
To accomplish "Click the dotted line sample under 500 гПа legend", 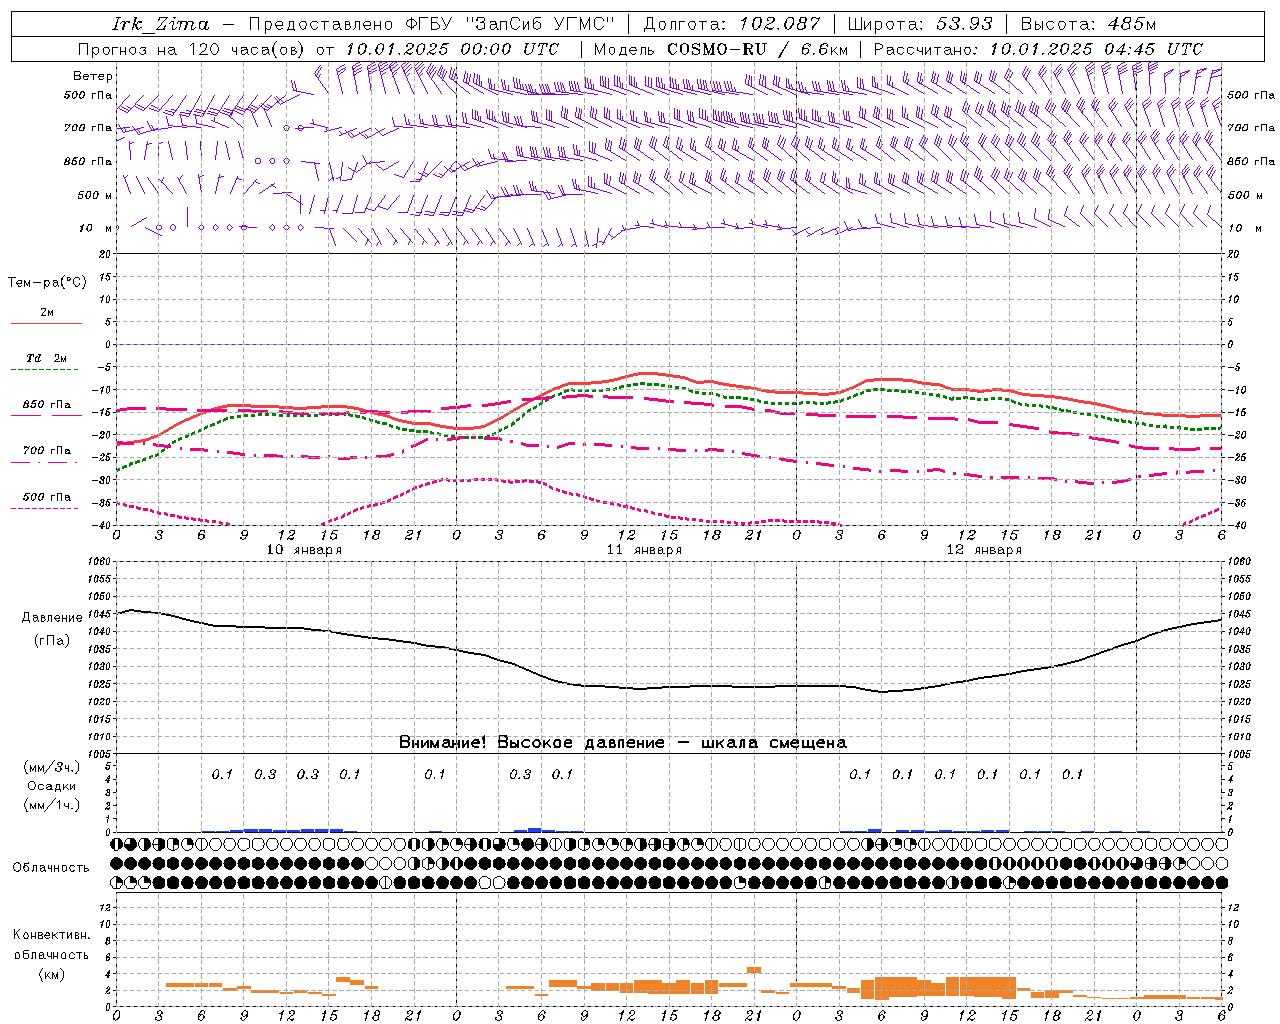I will tap(46, 509).
